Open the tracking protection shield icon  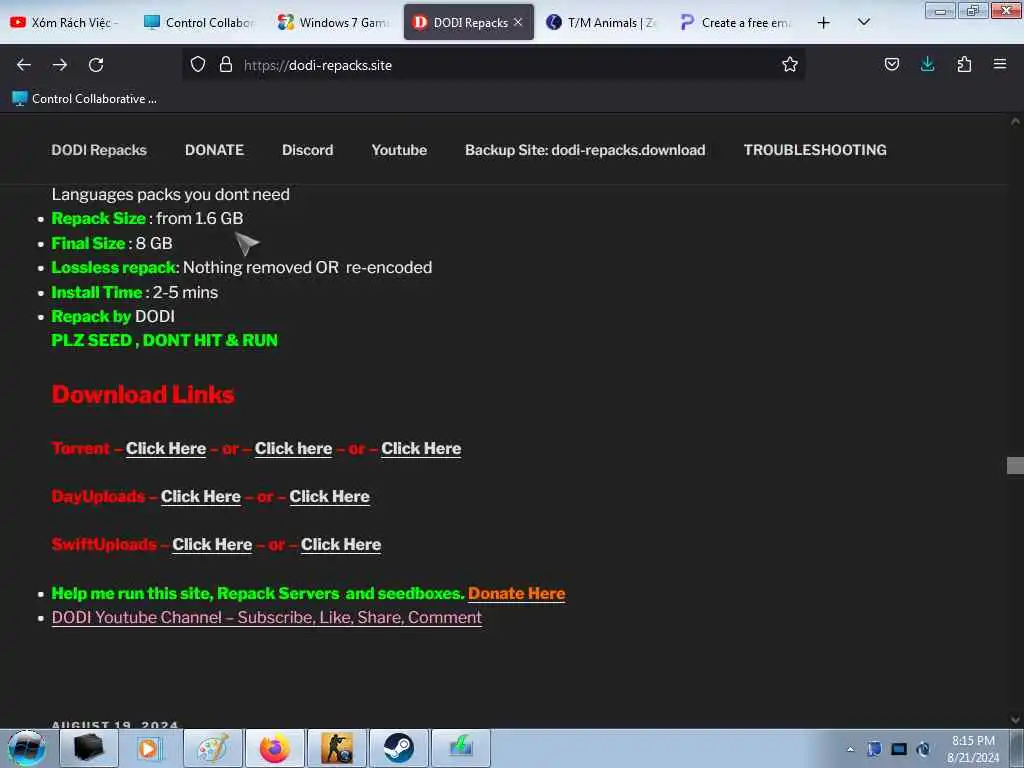(x=198, y=64)
